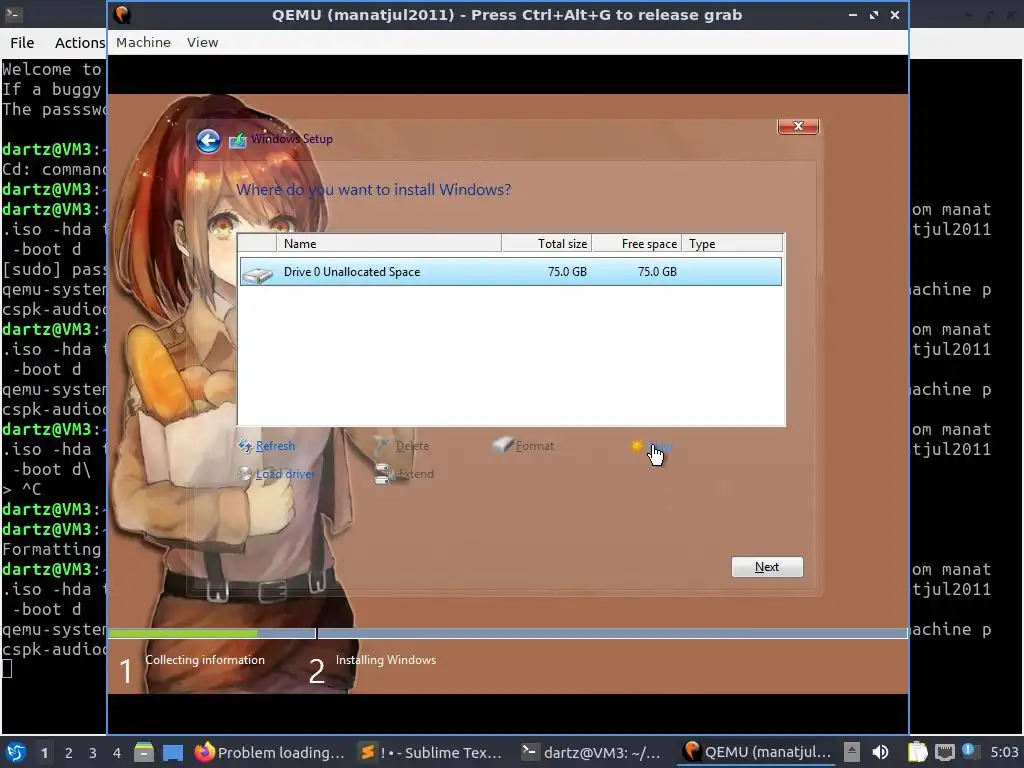1024x768 pixels.
Task: Switch to the Sublime Text taskbar entry
Action: point(432,752)
